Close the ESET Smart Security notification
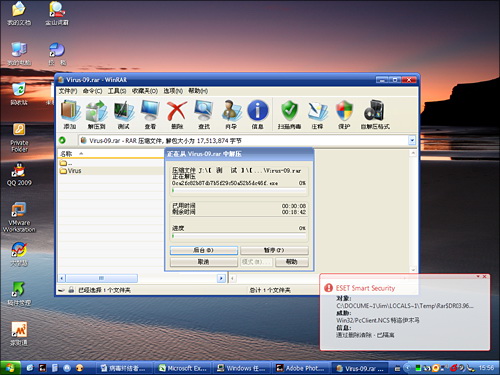Viewport: 500px width, 375px height. pos(485,276)
